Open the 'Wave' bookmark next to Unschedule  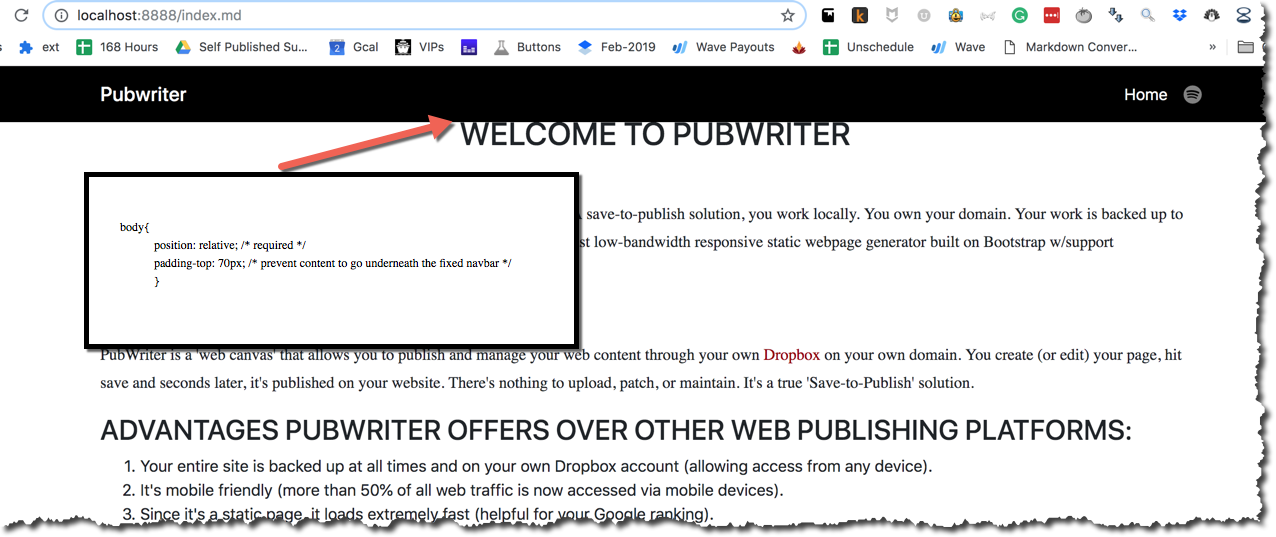[x=958, y=47]
